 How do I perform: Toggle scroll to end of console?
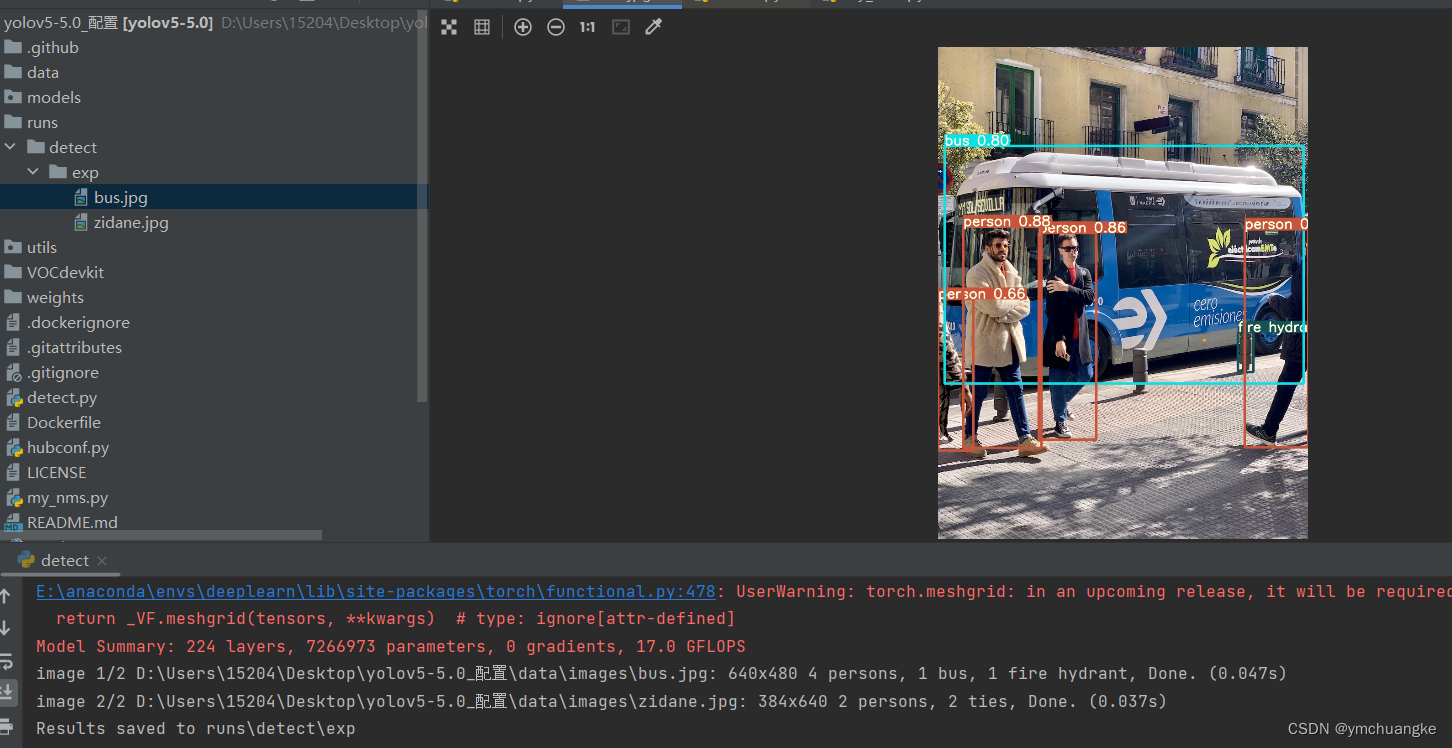pyautogui.click(x=6, y=692)
